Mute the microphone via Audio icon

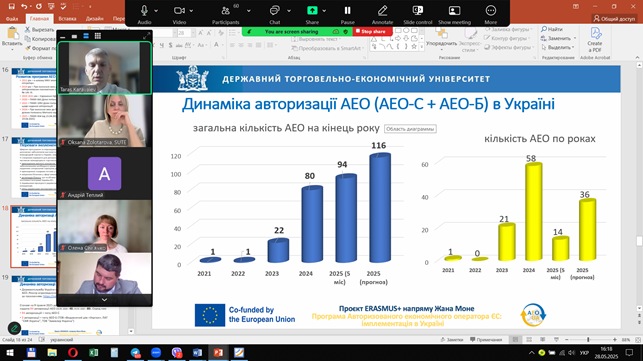click(144, 11)
